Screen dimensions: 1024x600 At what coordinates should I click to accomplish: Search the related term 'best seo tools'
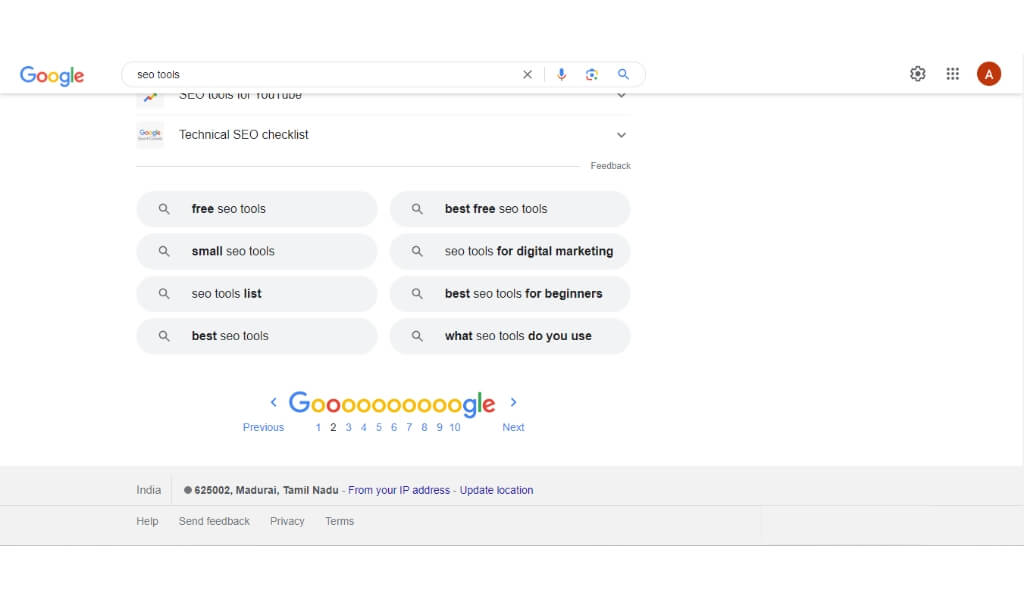(257, 336)
